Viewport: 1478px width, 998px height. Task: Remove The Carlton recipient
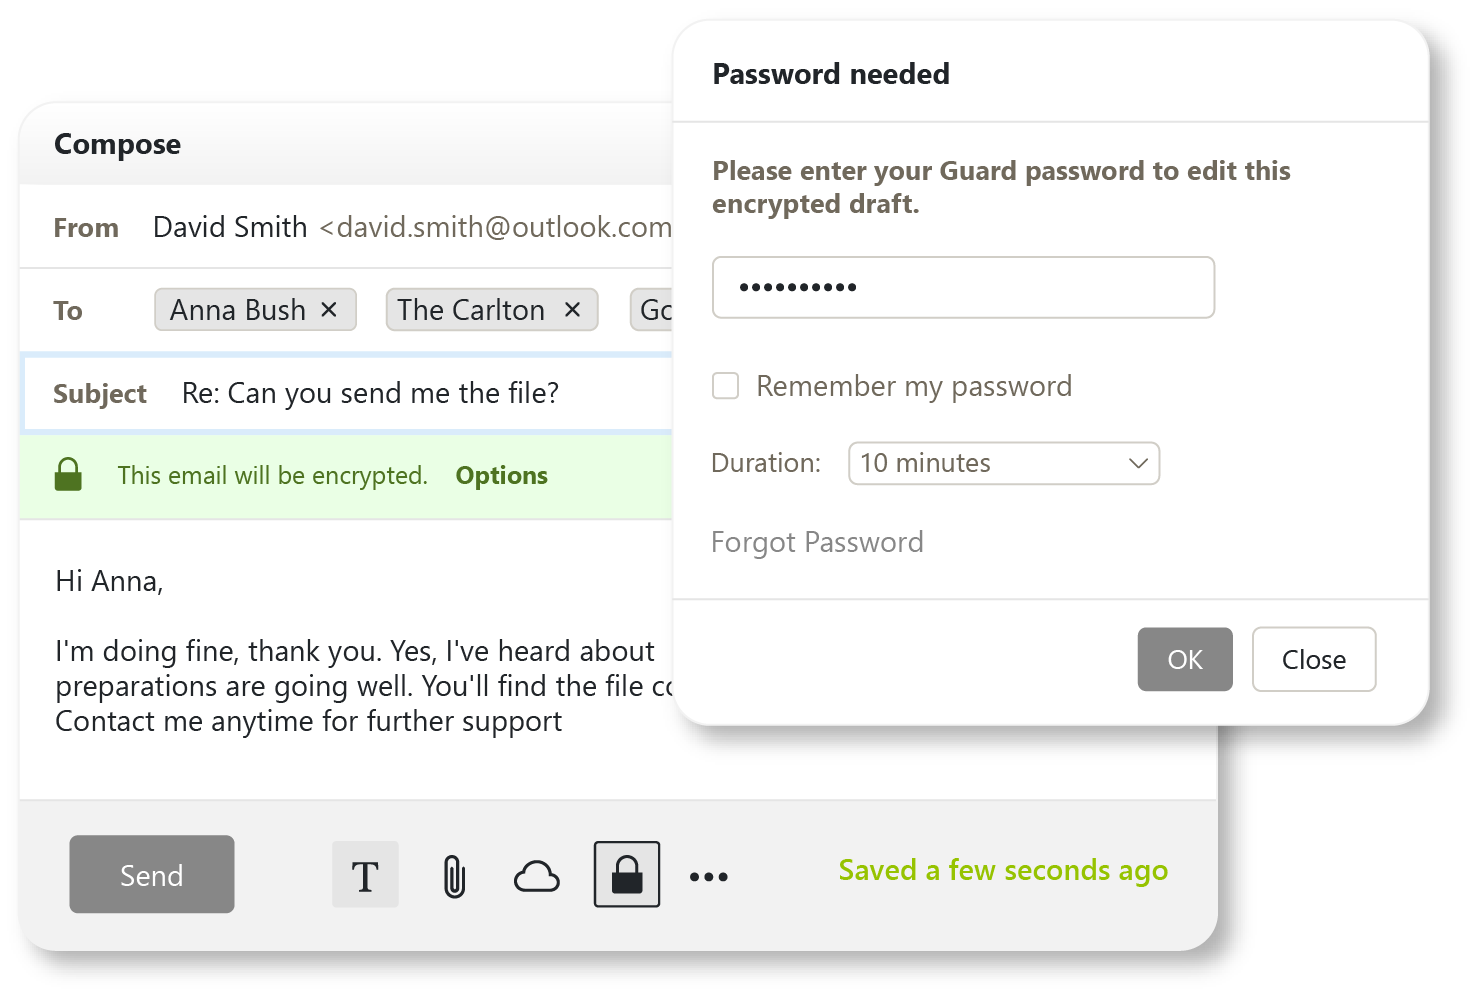573,310
